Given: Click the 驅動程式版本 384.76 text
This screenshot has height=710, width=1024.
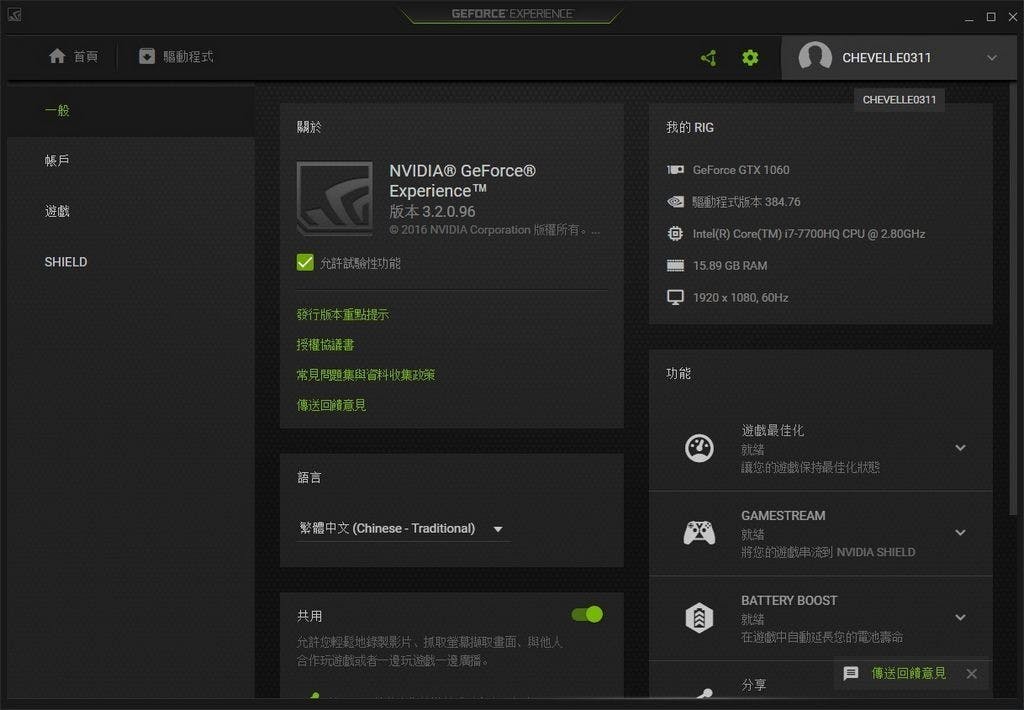Looking at the screenshot, I should pyautogui.click(x=746, y=202).
